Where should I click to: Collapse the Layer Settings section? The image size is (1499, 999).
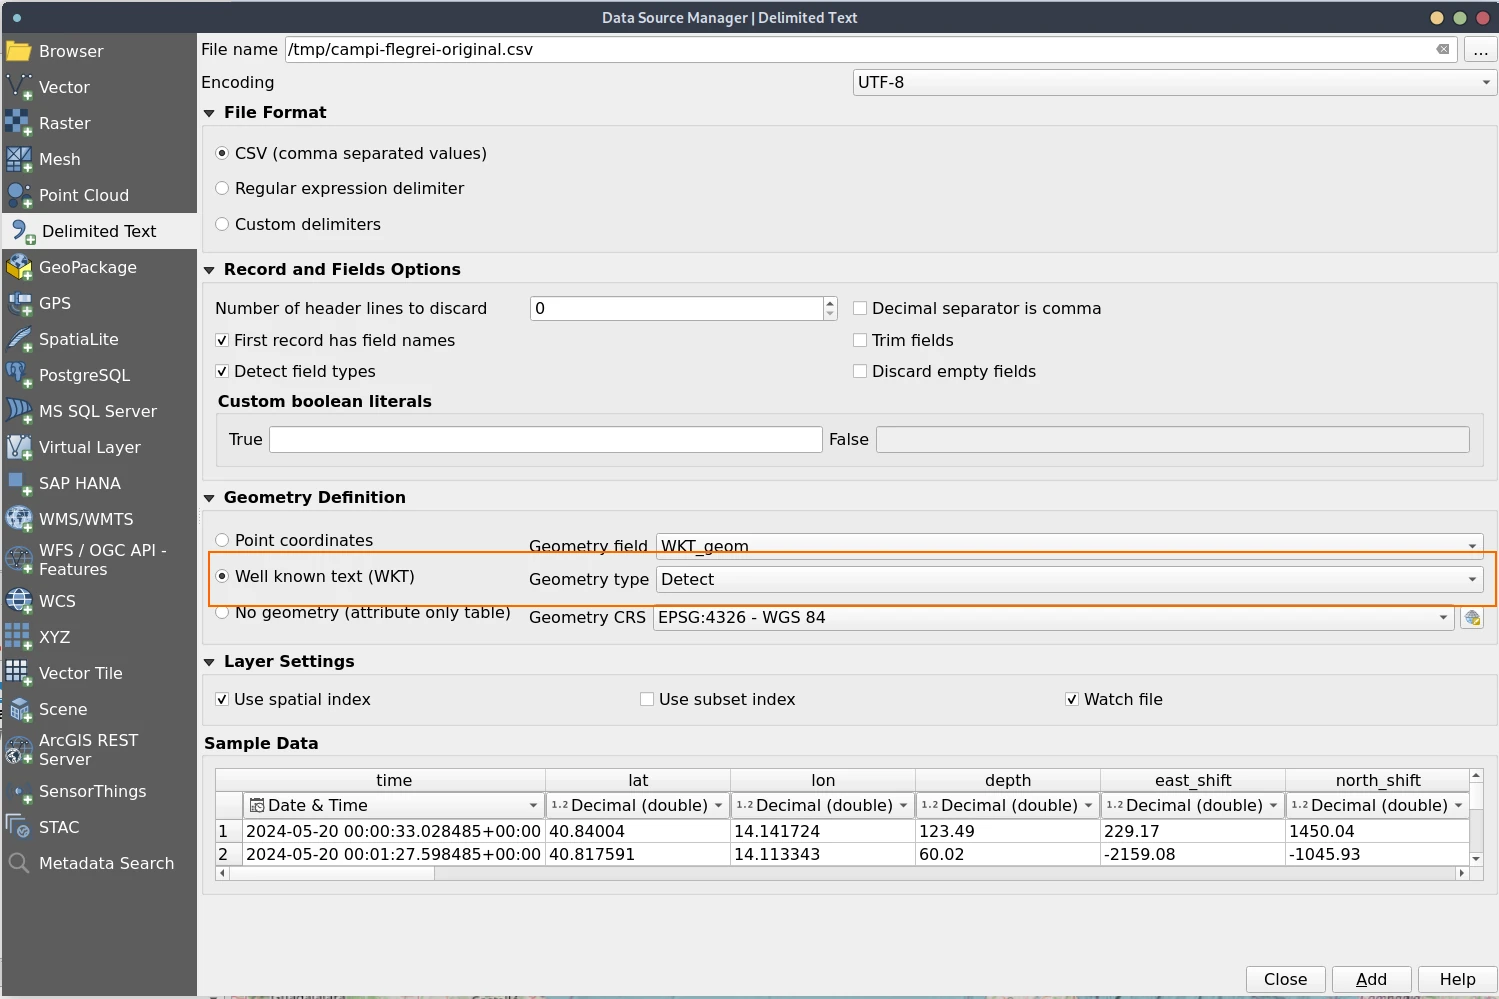(209, 662)
